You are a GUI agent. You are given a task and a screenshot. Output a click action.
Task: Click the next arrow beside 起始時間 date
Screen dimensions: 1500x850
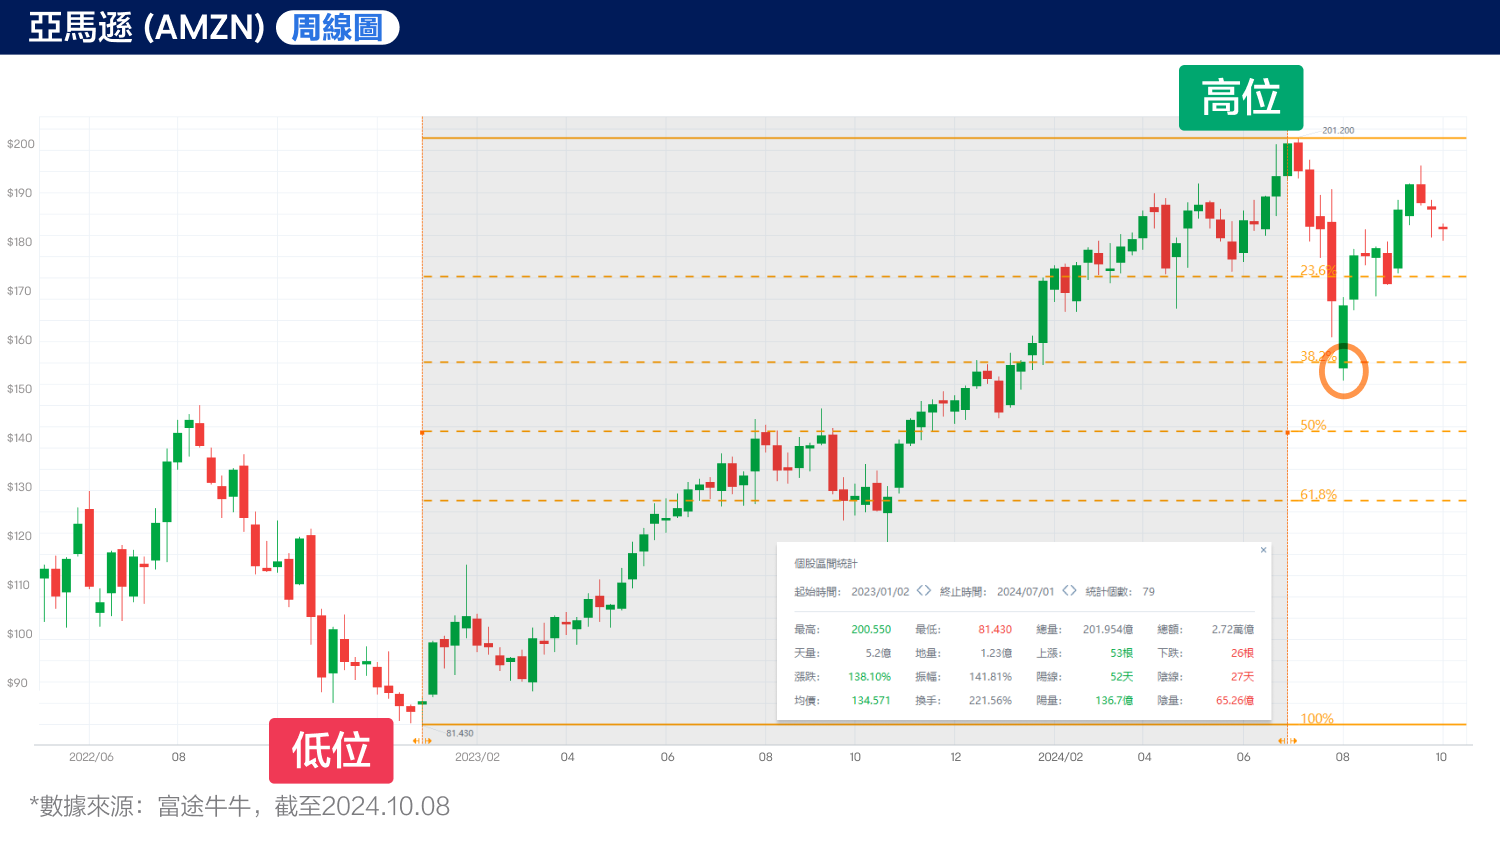coord(928,592)
